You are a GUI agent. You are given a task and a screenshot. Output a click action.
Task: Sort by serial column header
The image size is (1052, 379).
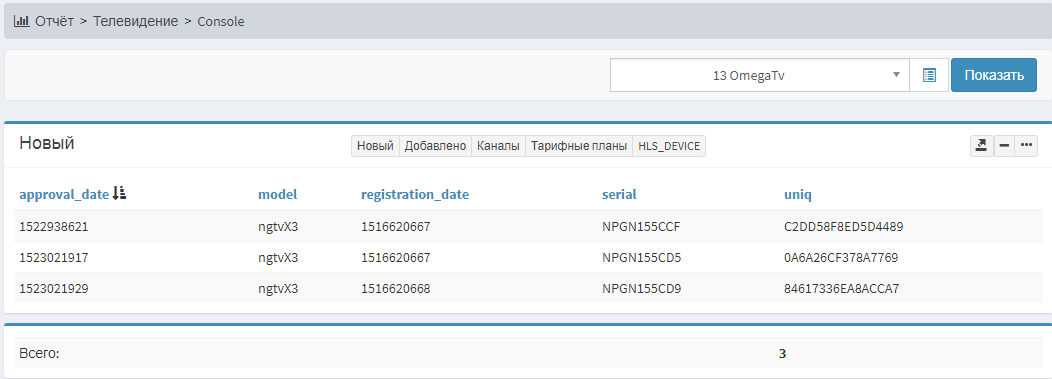point(619,195)
